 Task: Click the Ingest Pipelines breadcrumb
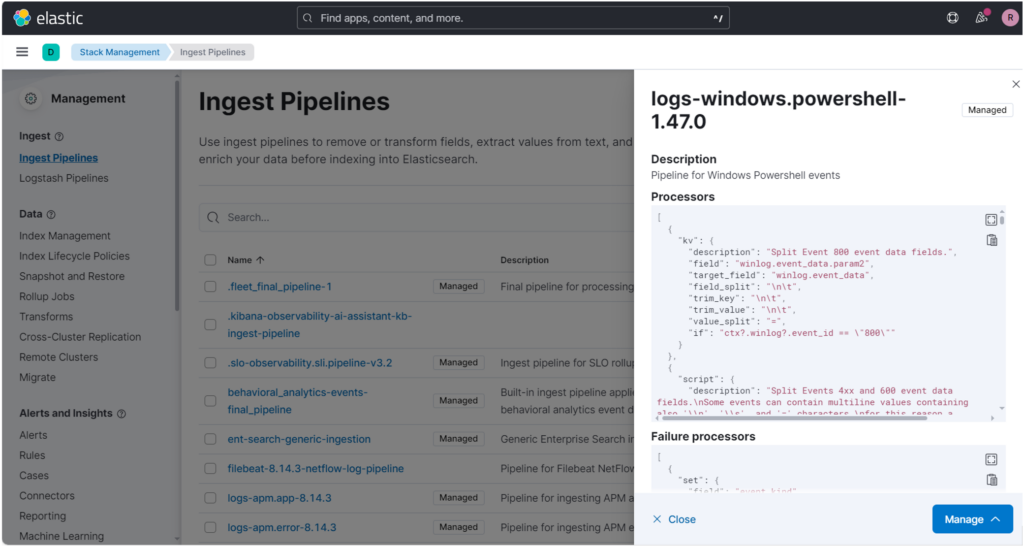(x=213, y=52)
